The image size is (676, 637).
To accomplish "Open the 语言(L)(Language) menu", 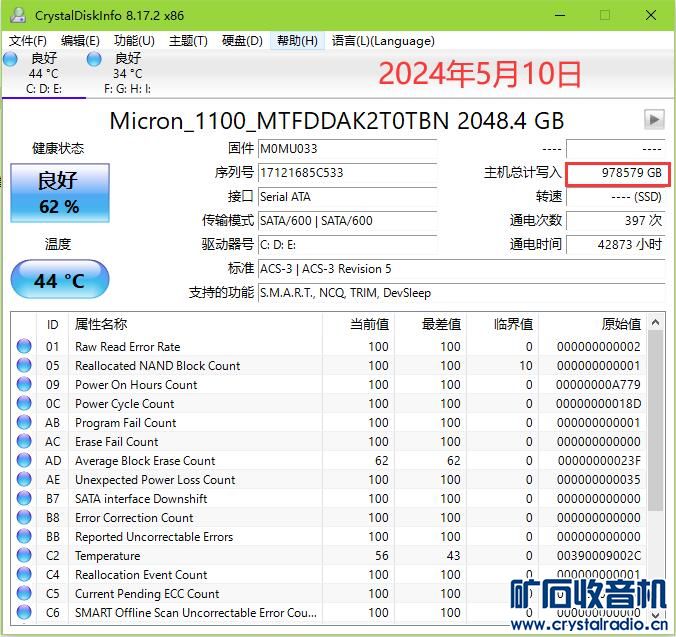I will (383, 41).
